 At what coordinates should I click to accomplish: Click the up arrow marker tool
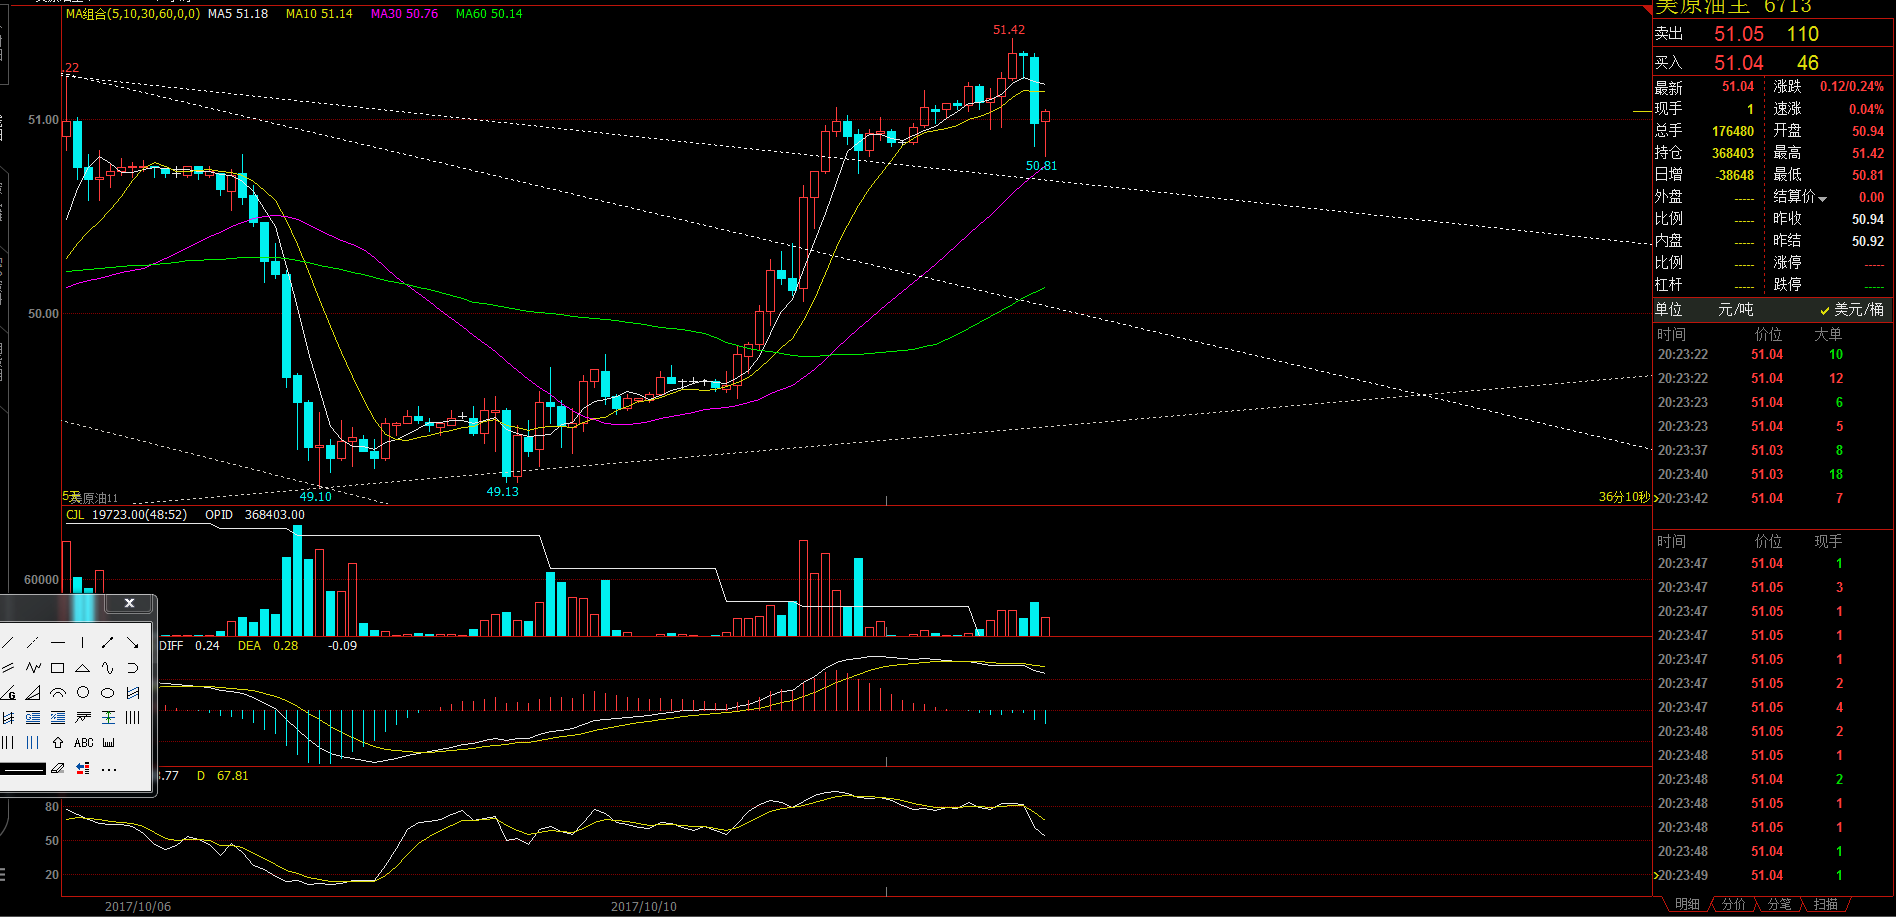pyautogui.click(x=58, y=742)
